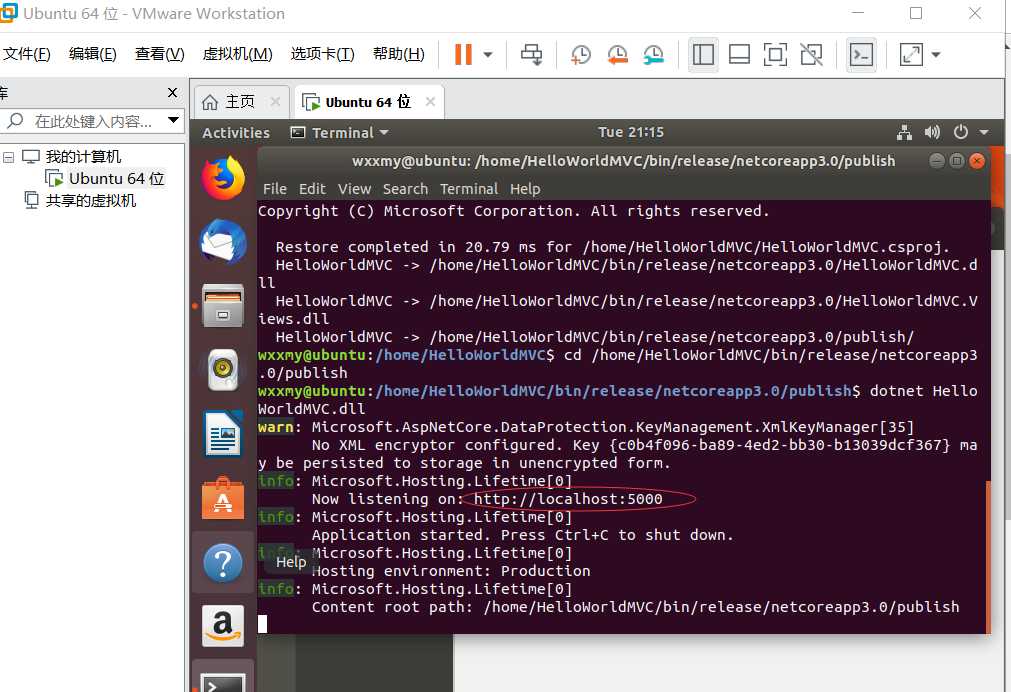Click the Terminal icon in the dock

pyautogui.click(x=223, y=681)
